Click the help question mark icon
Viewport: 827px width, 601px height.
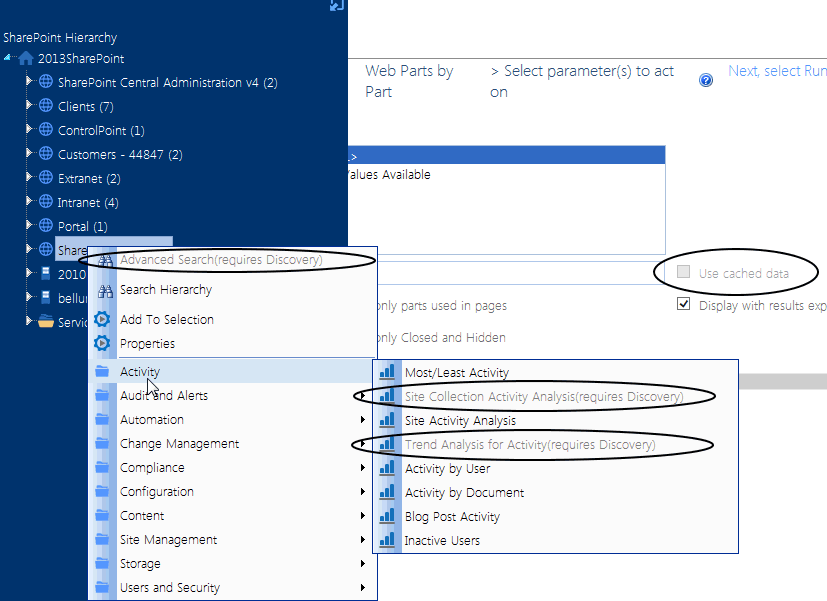(x=706, y=80)
